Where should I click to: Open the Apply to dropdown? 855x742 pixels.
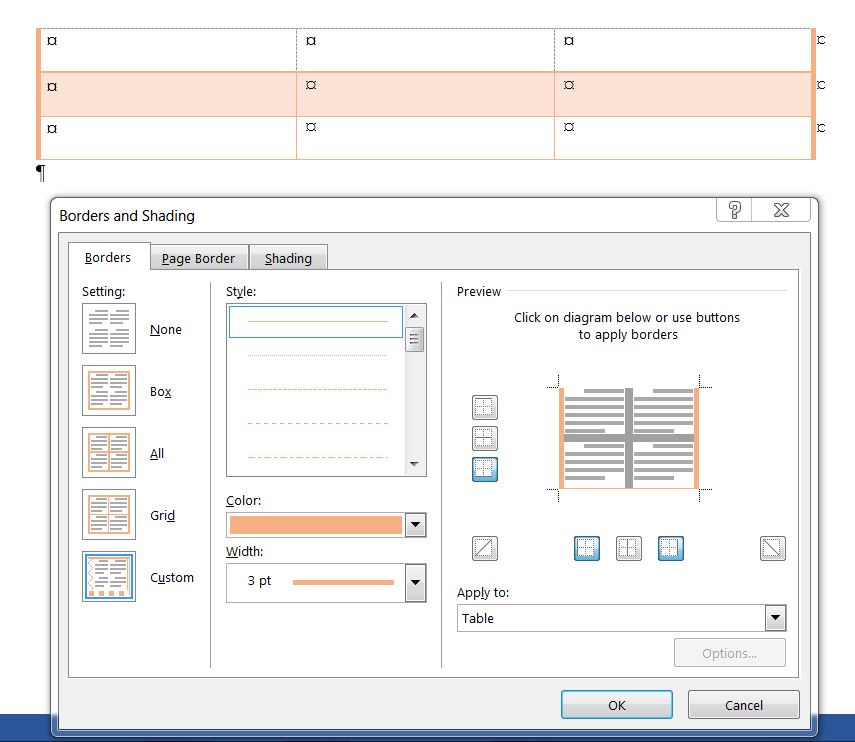pos(775,618)
